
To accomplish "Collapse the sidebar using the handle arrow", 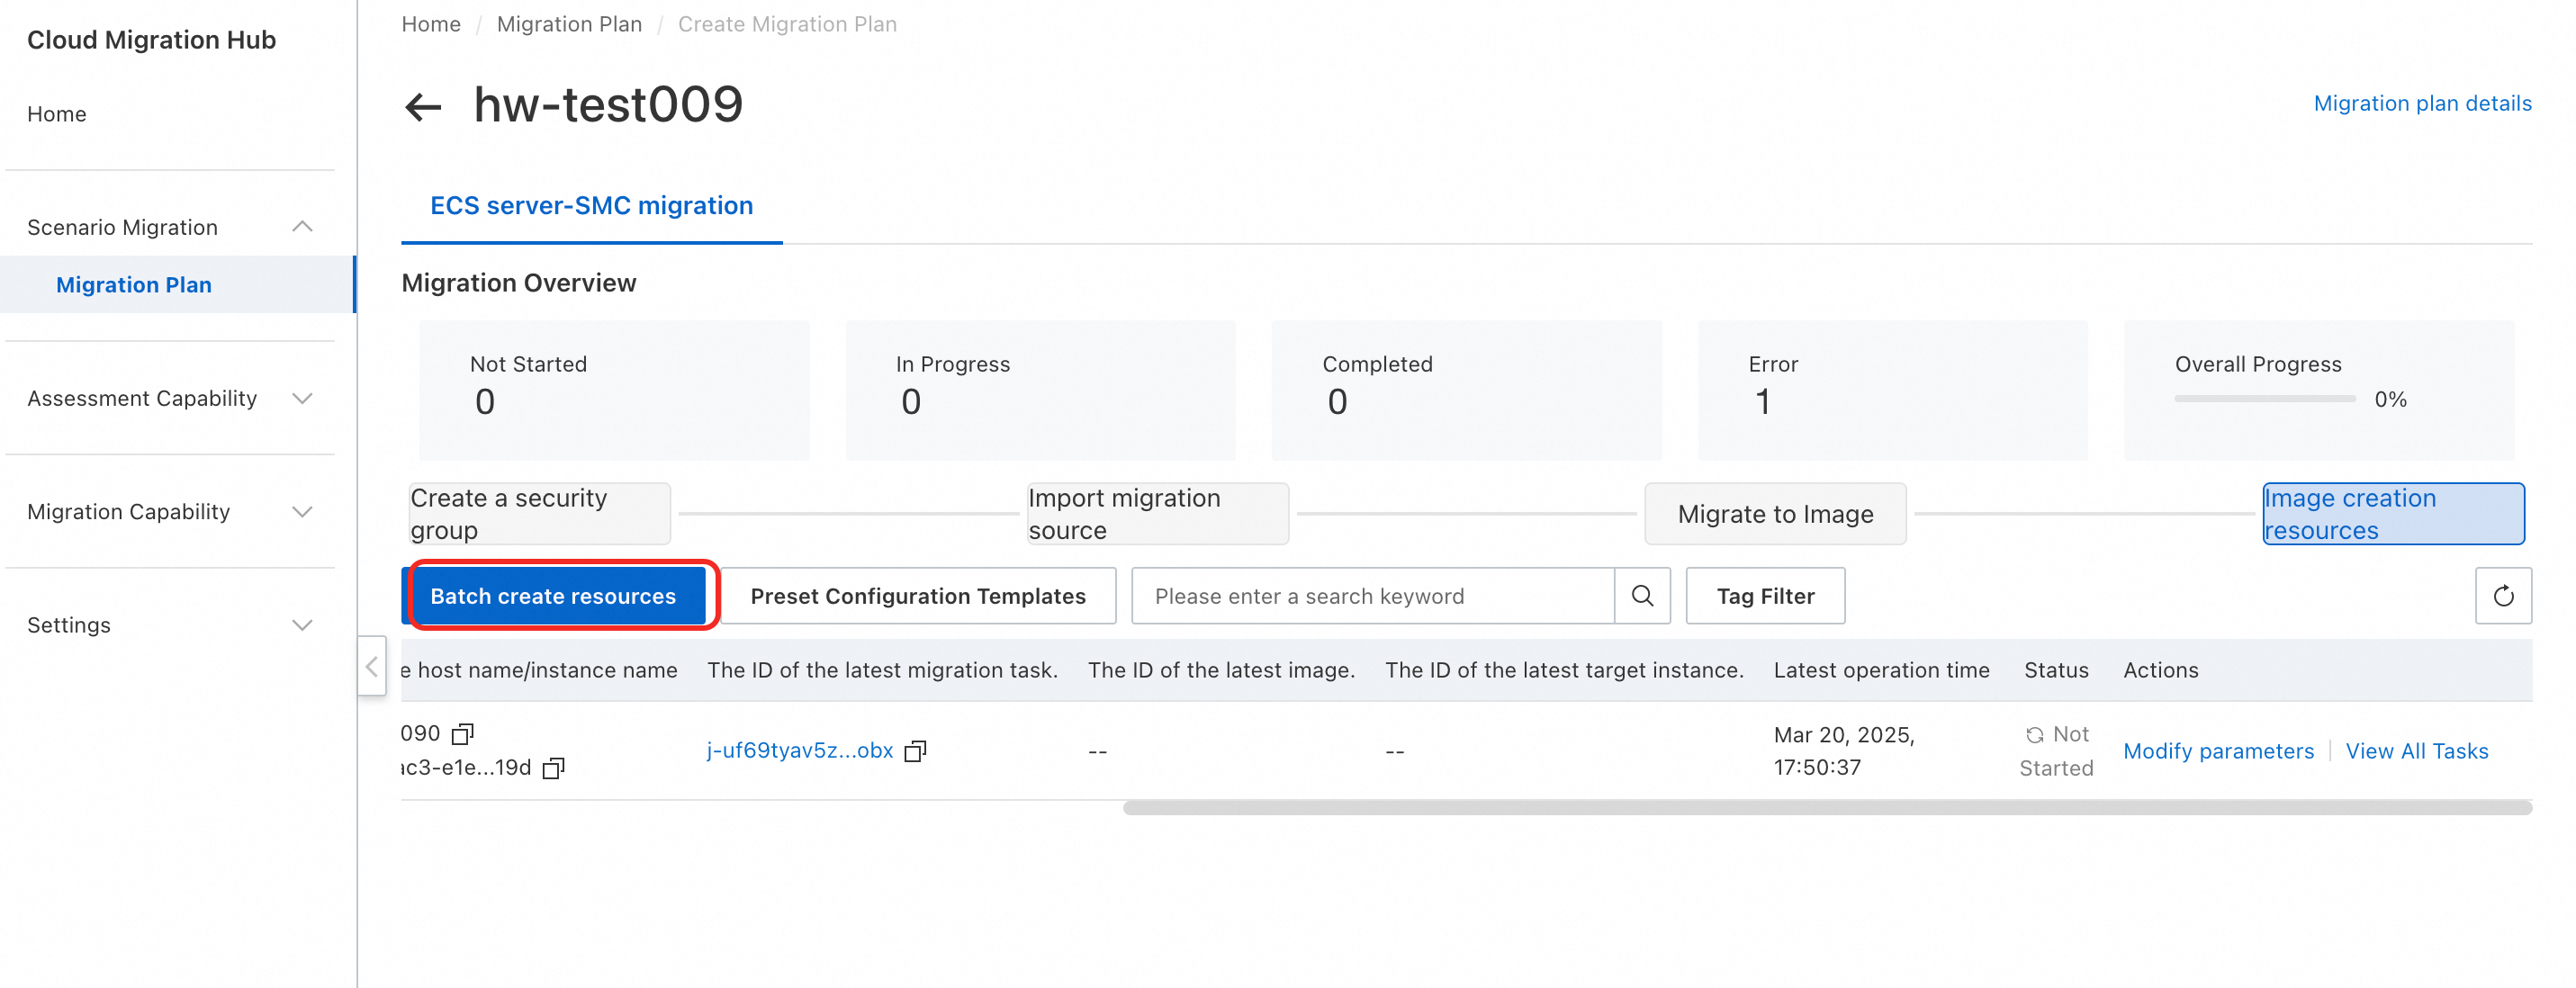I will coord(372,666).
